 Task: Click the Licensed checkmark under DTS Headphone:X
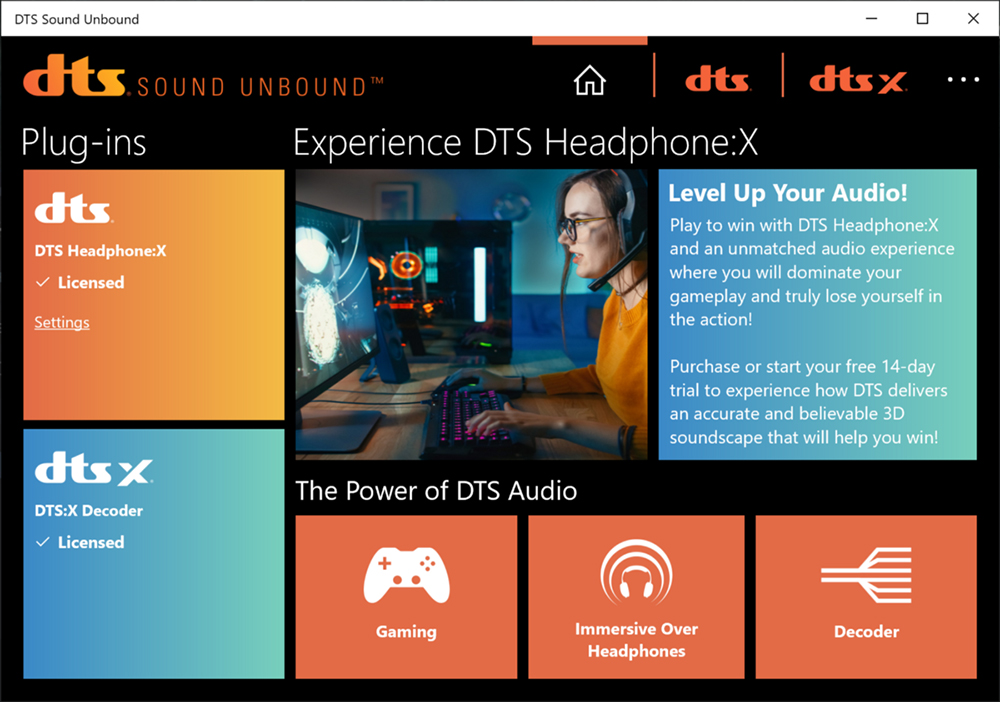click(43, 283)
